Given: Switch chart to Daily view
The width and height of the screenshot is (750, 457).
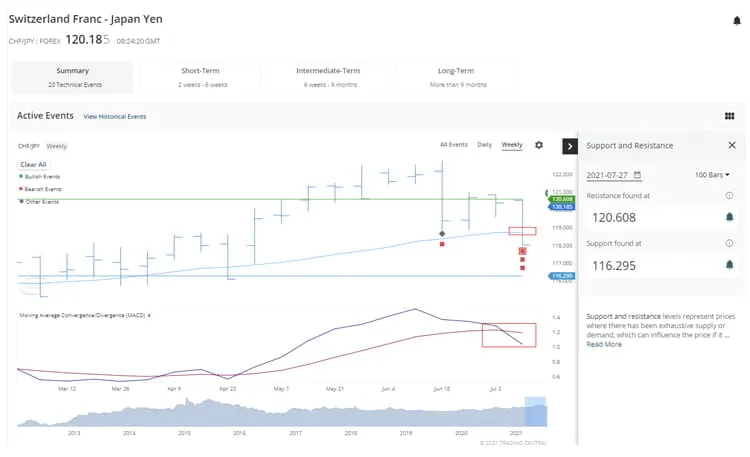Looking at the screenshot, I should (x=484, y=145).
